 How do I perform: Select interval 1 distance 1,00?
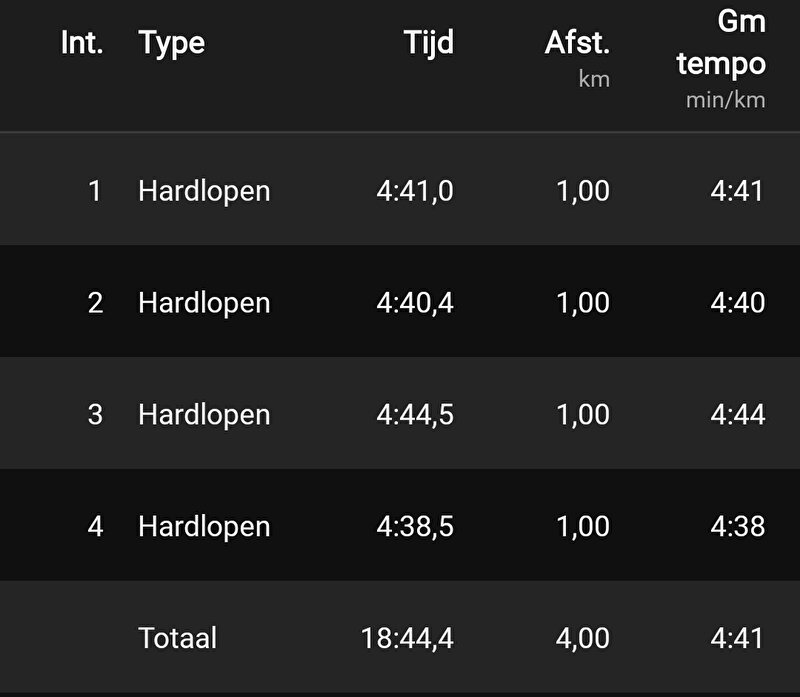tap(582, 190)
